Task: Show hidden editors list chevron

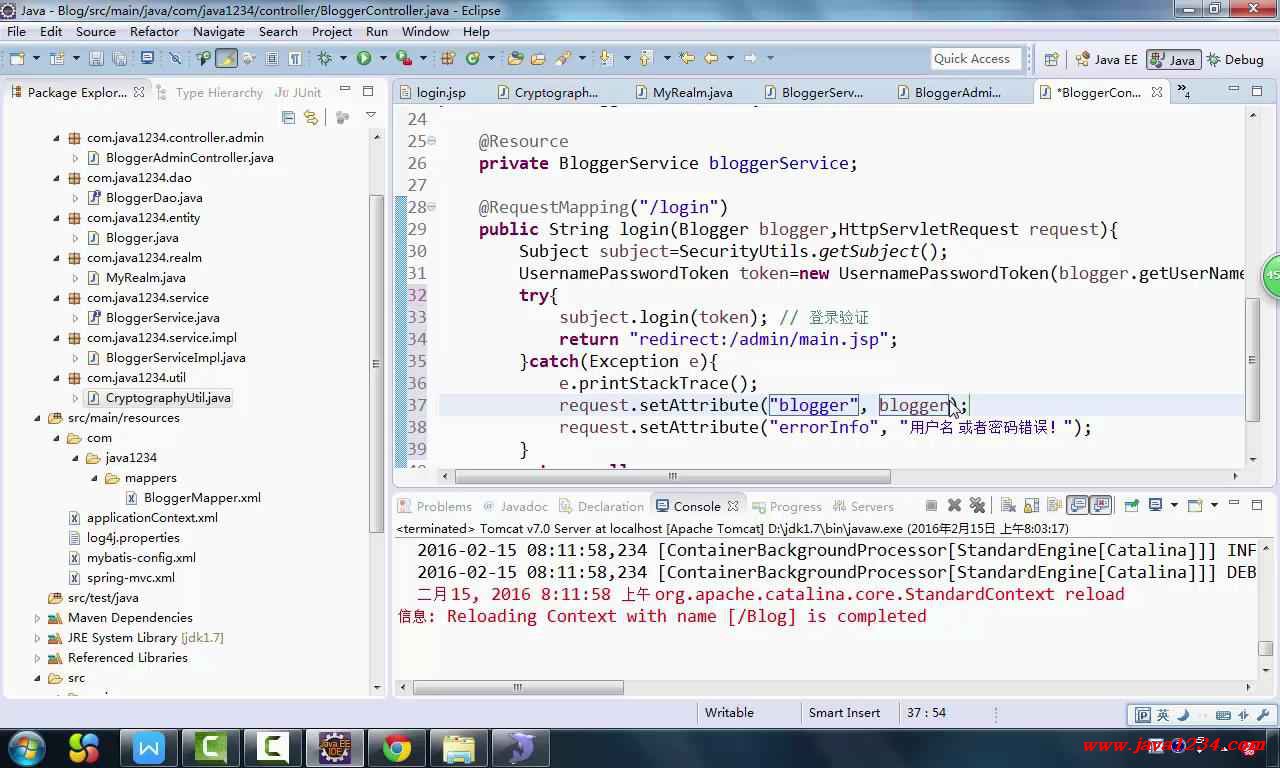Action: [1183, 92]
